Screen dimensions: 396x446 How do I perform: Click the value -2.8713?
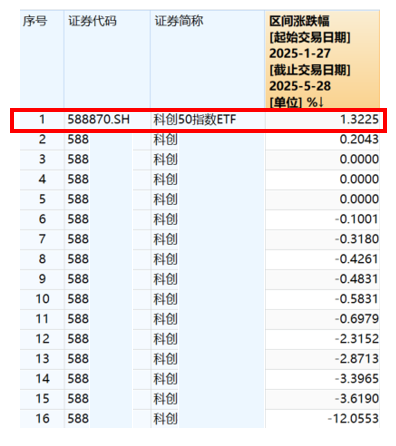[357, 359]
